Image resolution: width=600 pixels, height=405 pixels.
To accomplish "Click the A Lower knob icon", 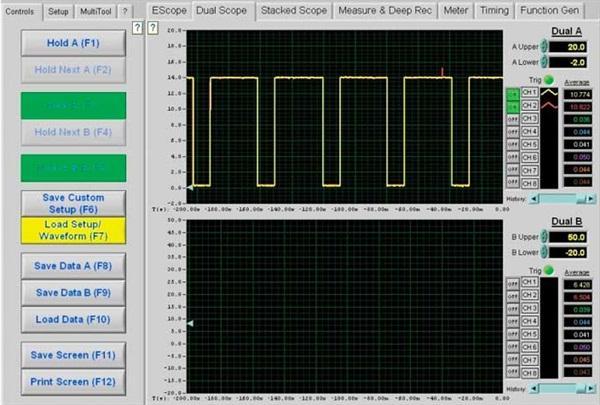I will 543,62.
